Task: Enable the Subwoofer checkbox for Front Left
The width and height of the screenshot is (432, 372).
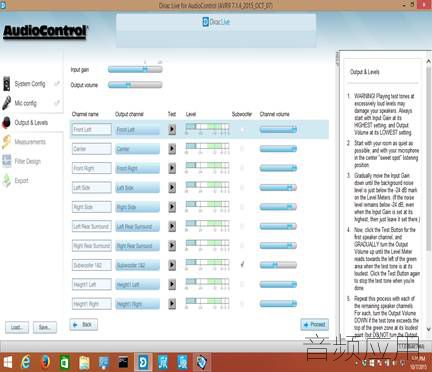Action: (242, 129)
